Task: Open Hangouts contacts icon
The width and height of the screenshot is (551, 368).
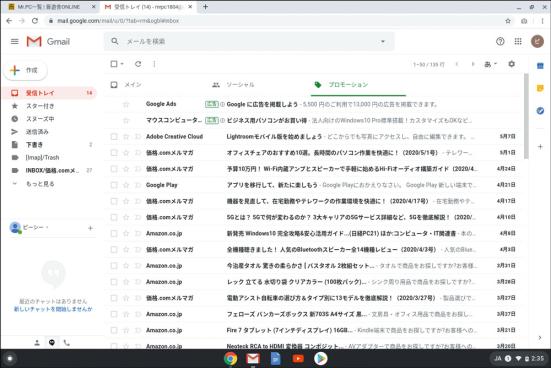Action: (x=37, y=343)
